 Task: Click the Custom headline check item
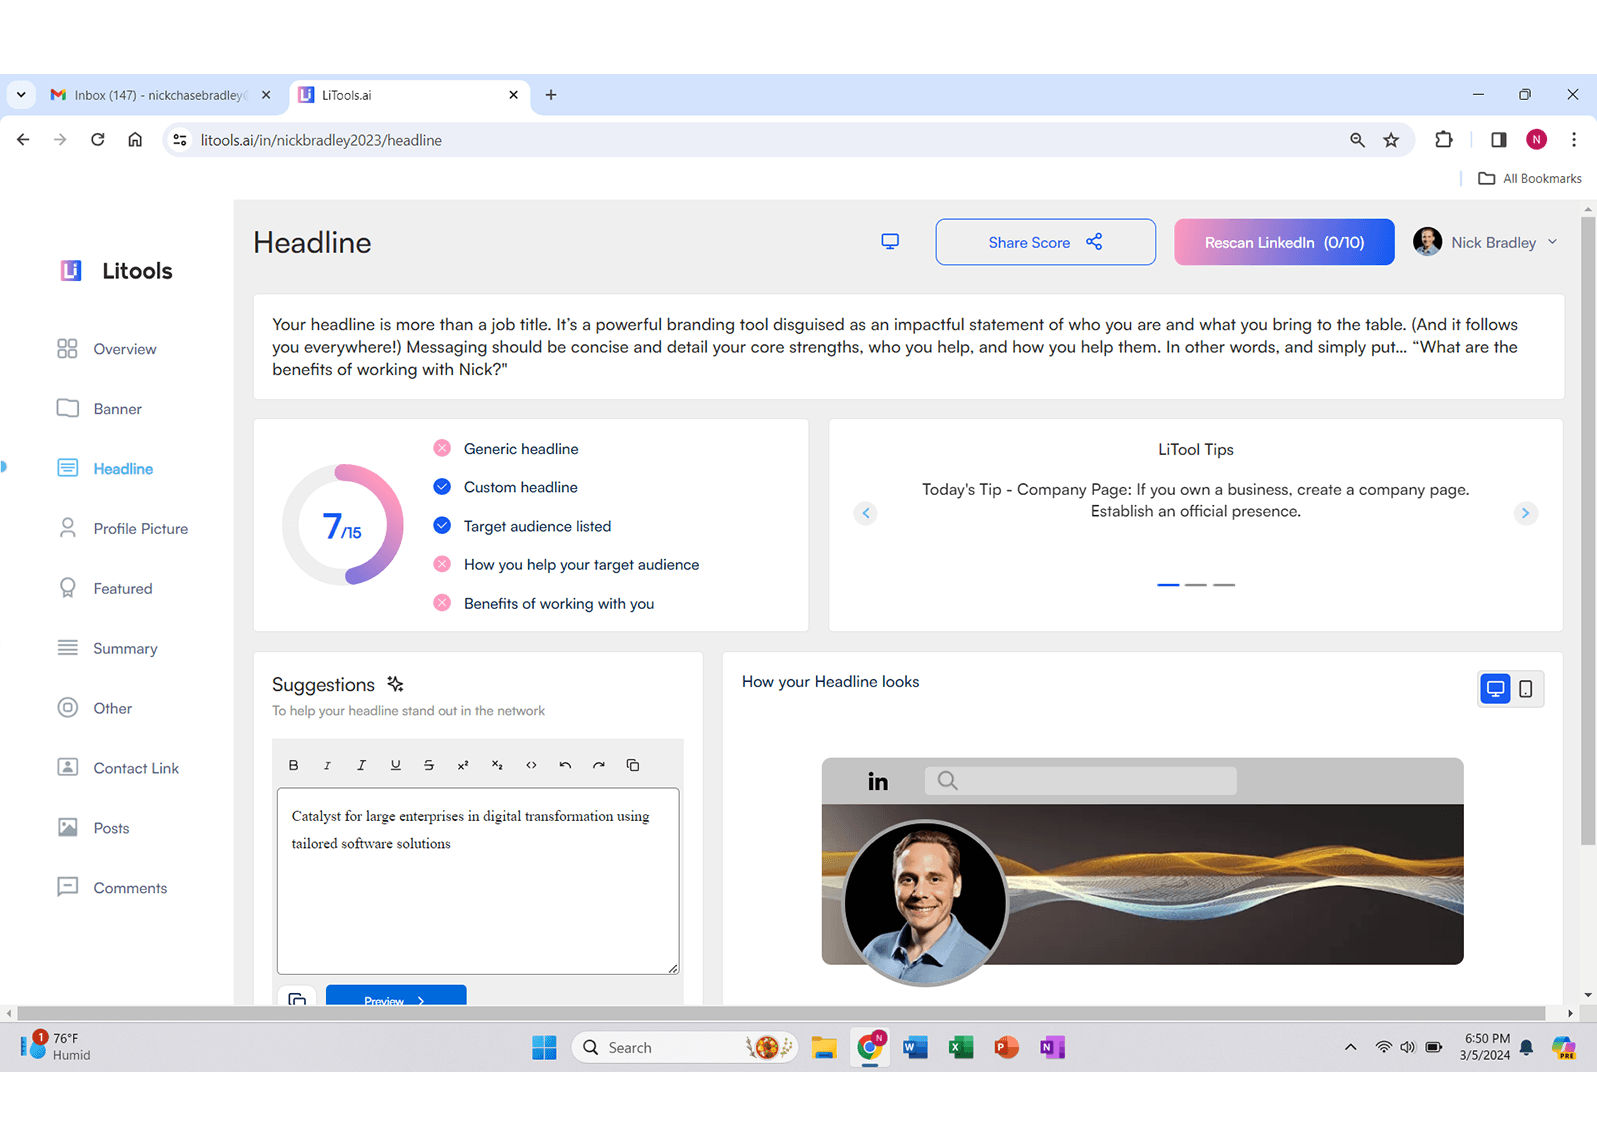point(506,487)
